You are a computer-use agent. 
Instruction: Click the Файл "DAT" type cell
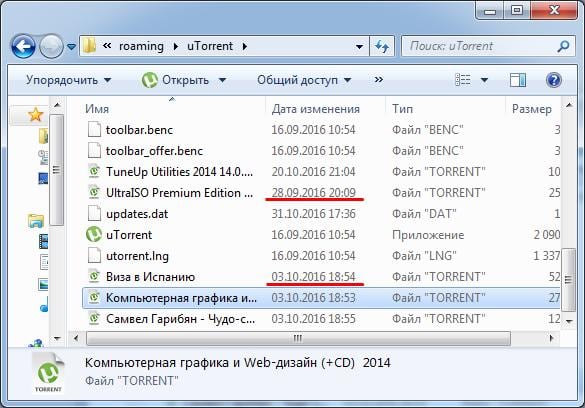tap(424, 214)
